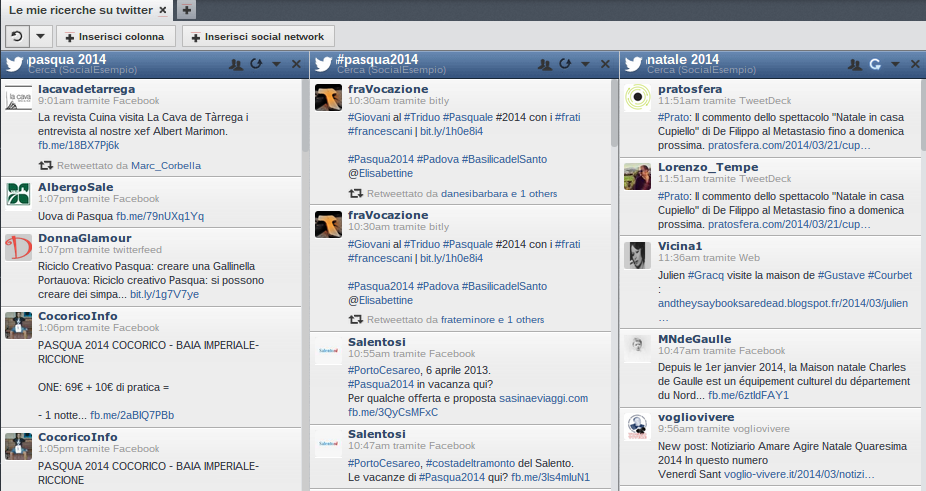
Task: Refresh the pasqua 2014 column
Action: point(256,64)
